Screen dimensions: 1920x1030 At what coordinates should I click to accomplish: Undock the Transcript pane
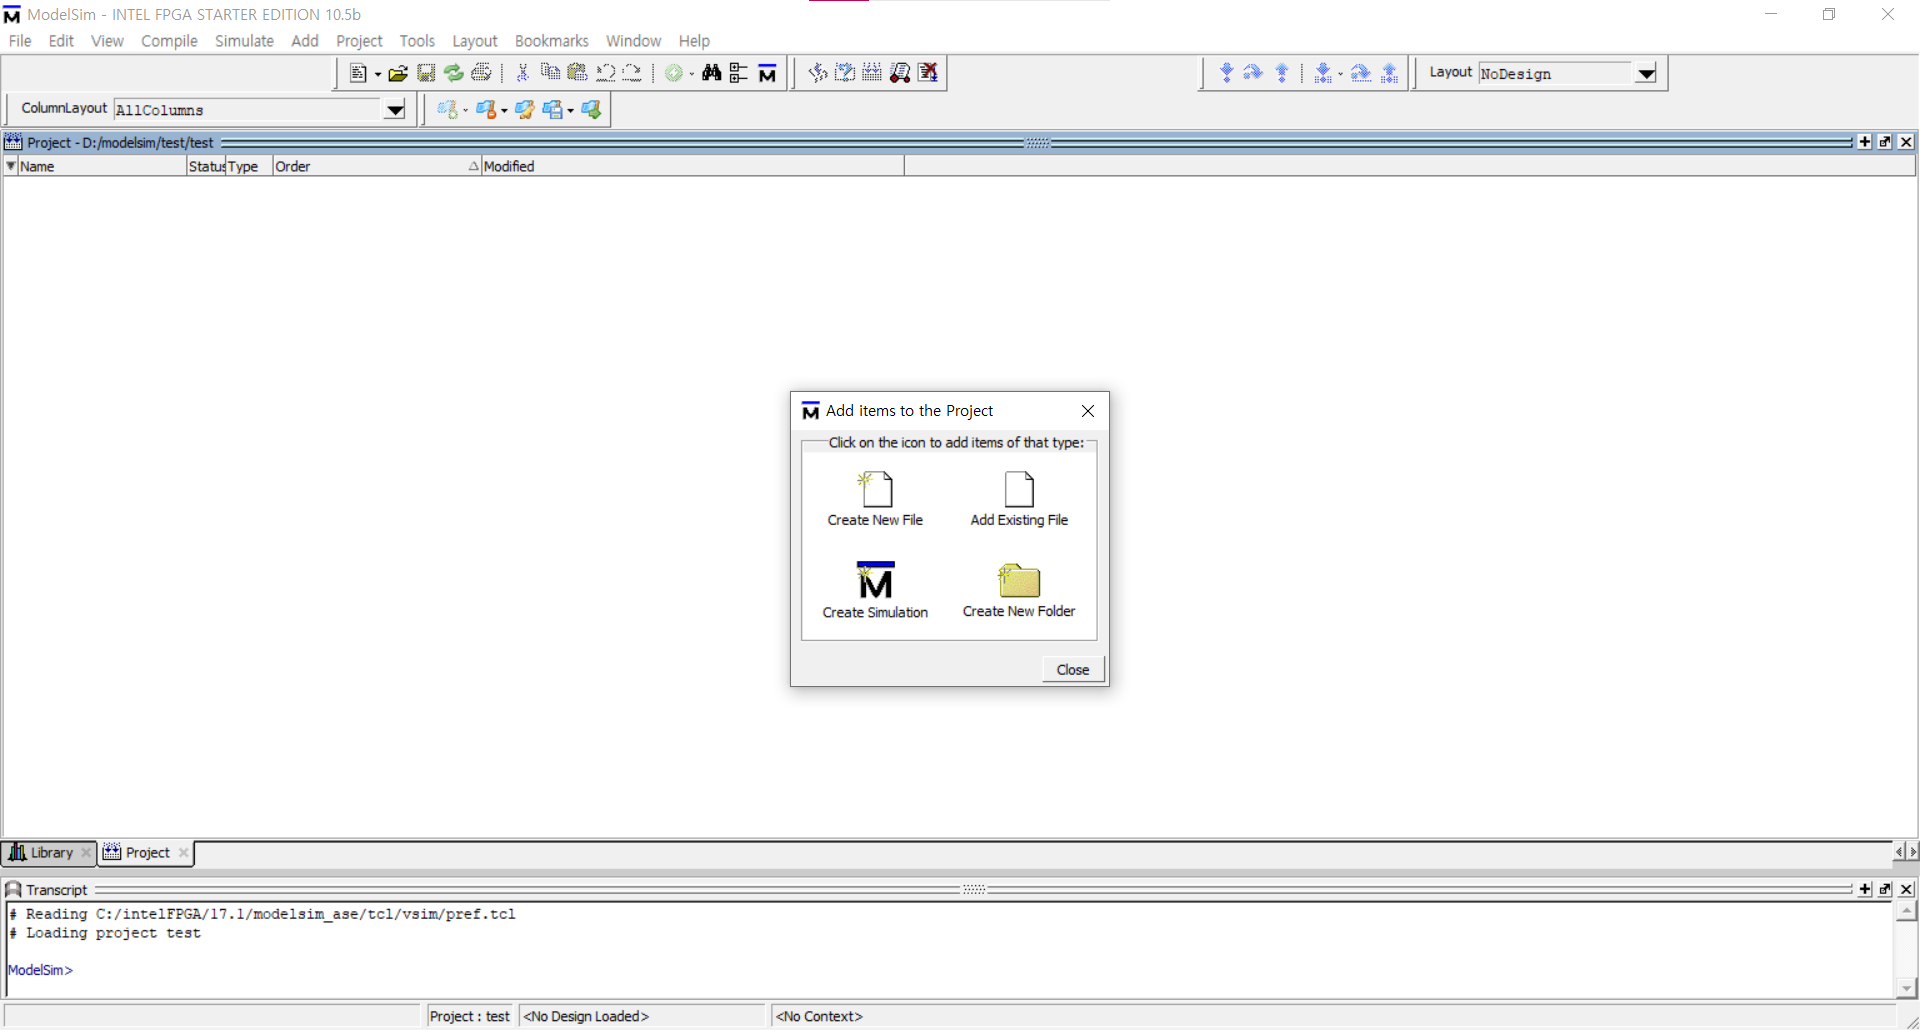click(x=1885, y=889)
